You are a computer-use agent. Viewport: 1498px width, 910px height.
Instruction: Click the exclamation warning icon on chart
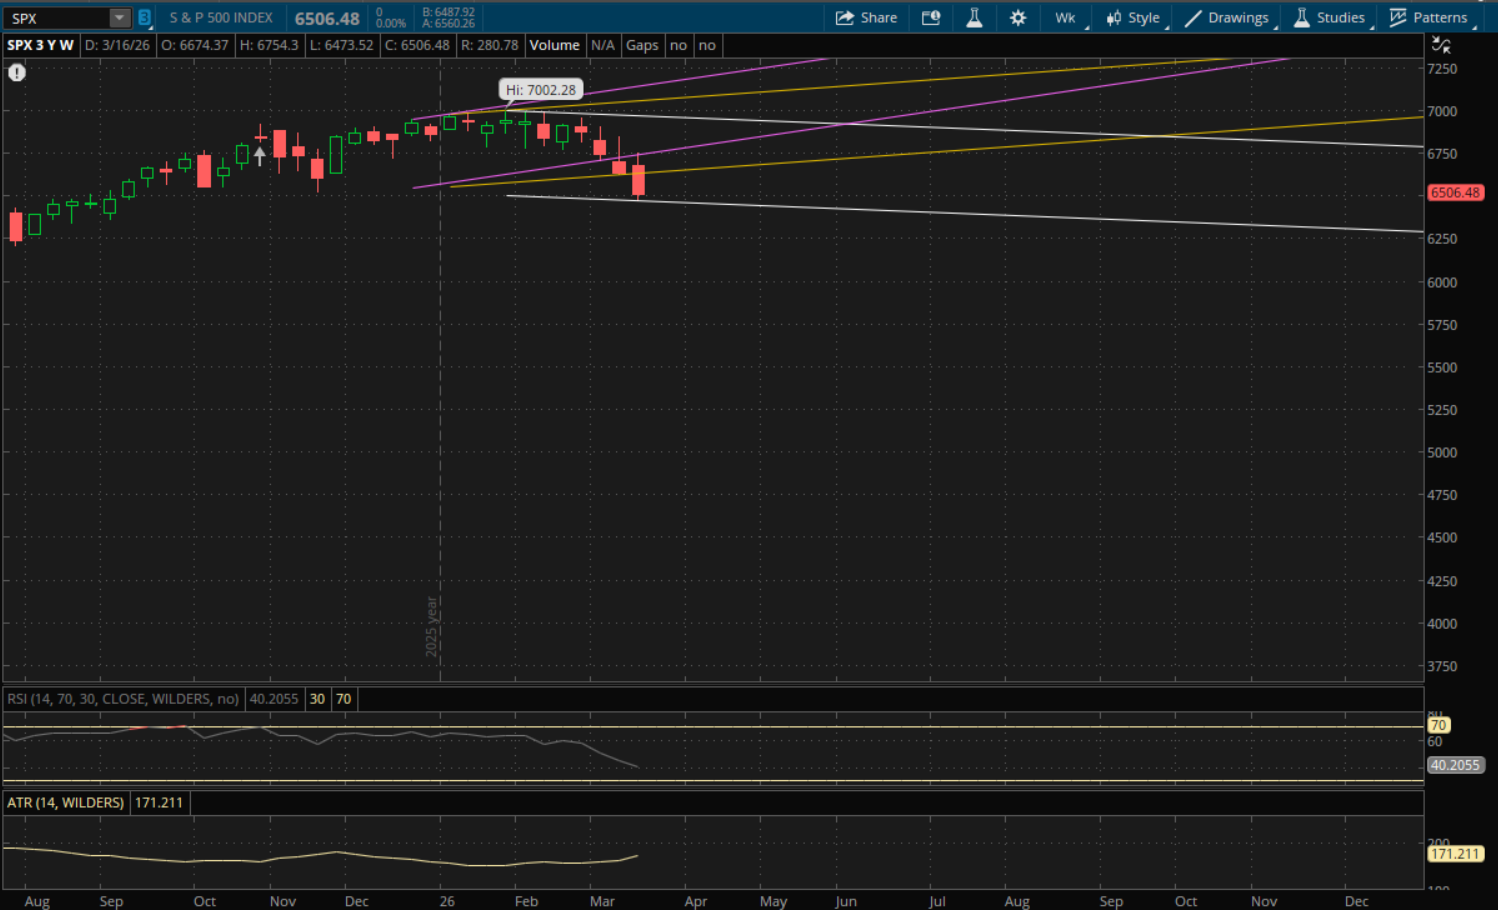(17, 72)
